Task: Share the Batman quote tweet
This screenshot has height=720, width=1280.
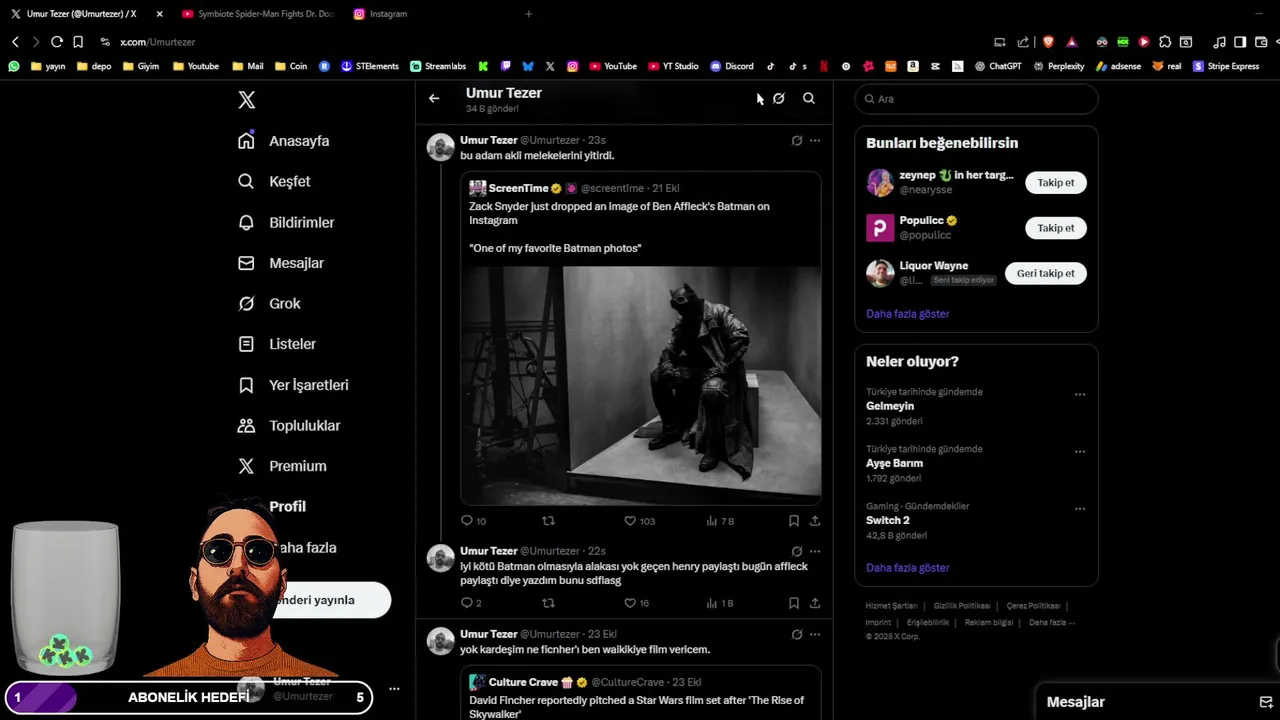Action: point(815,521)
